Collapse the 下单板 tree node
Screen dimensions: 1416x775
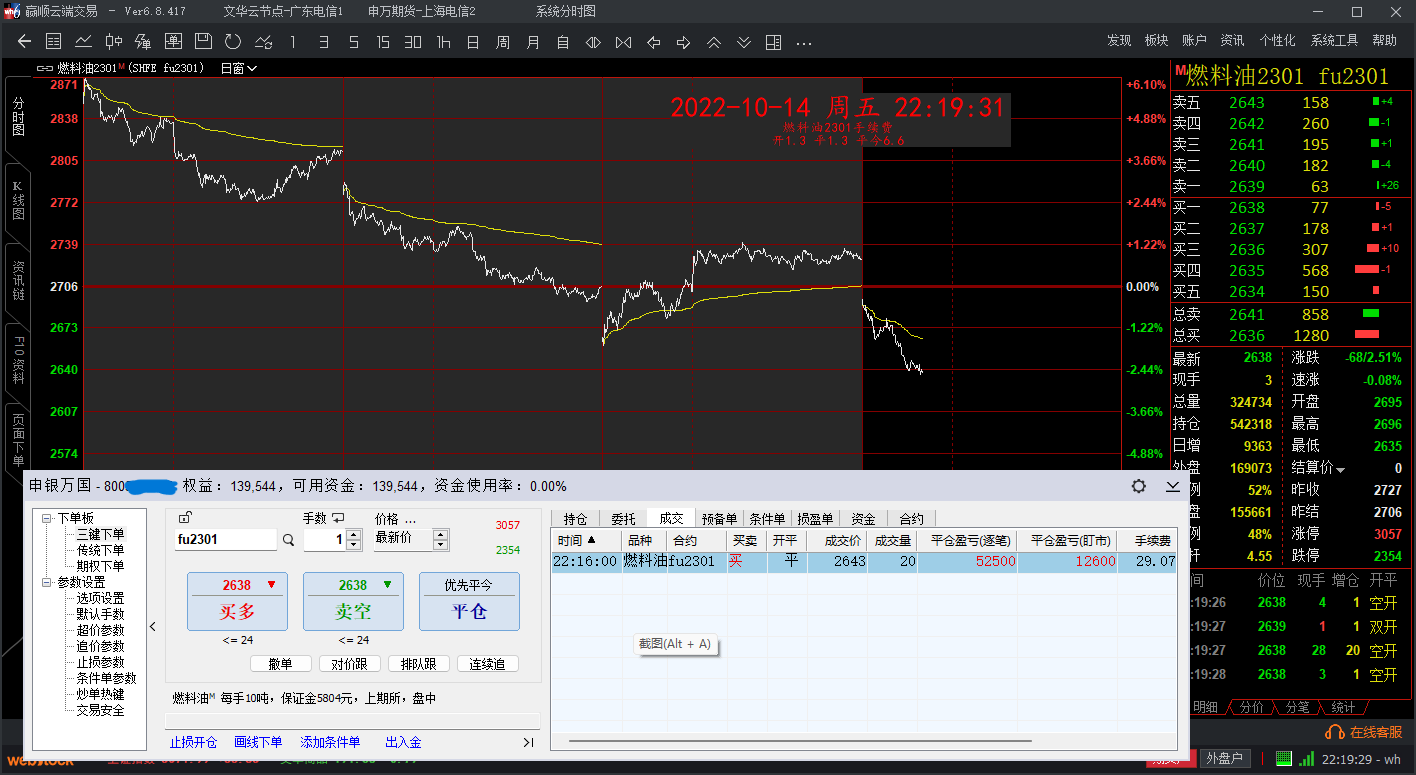[x=46, y=518]
